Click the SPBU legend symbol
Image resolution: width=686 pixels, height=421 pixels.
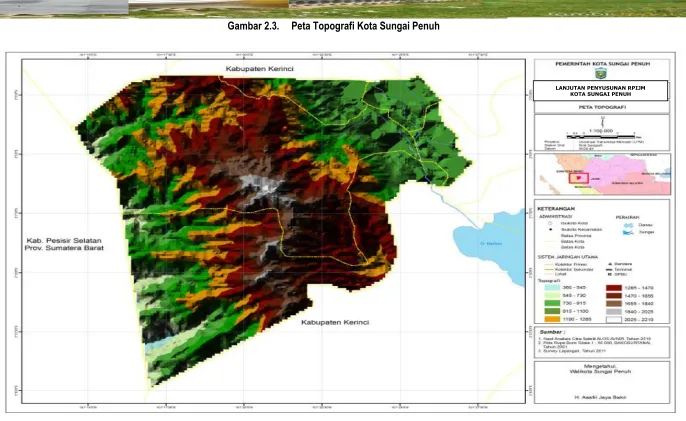609,275
